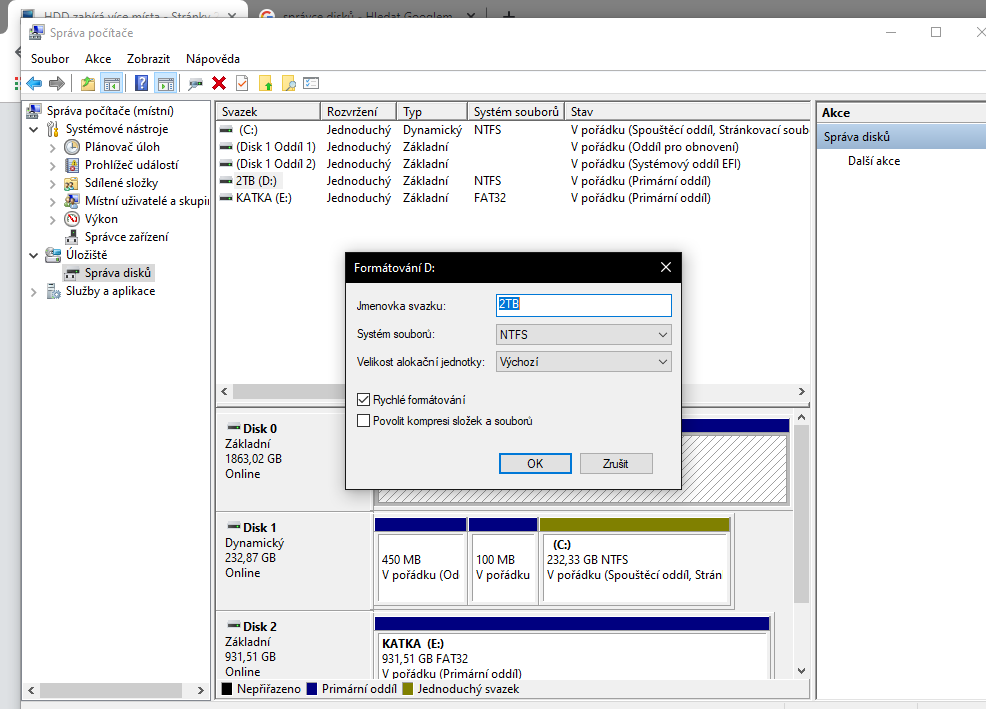Select the KATKA (E:) volume row

[263, 198]
